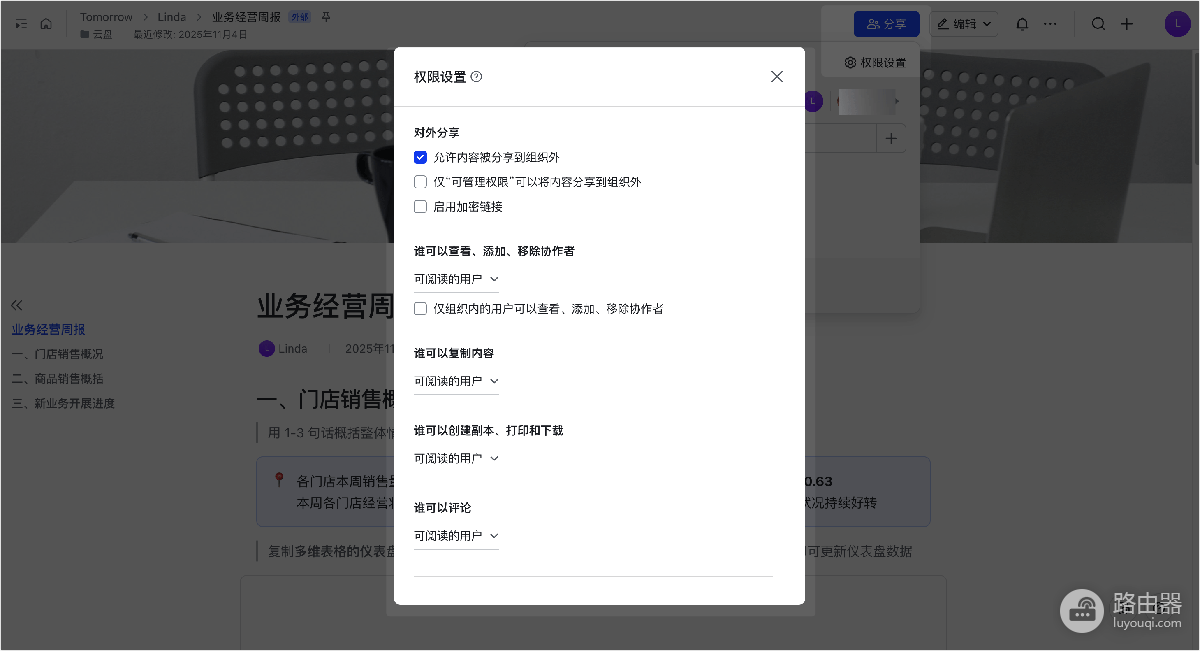Open dropdown under 谁可以复制内容
Screen dimensions: 1200x651
(456, 381)
